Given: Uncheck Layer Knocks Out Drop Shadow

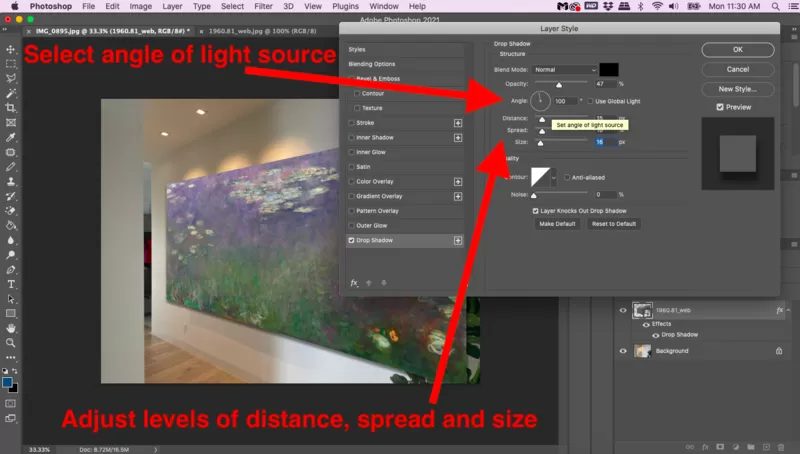Looking at the screenshot, I should click(x=536, y=211).
